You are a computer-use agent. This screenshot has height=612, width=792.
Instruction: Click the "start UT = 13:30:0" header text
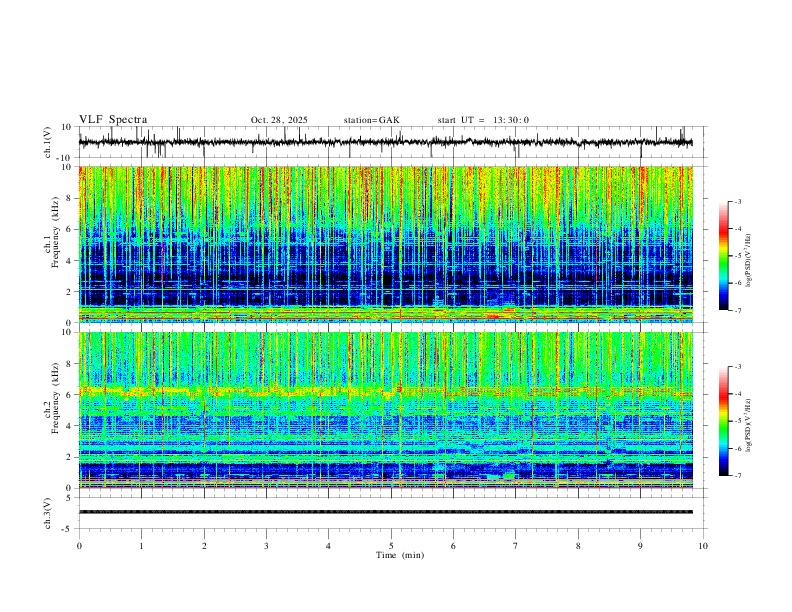pos(483,120)
